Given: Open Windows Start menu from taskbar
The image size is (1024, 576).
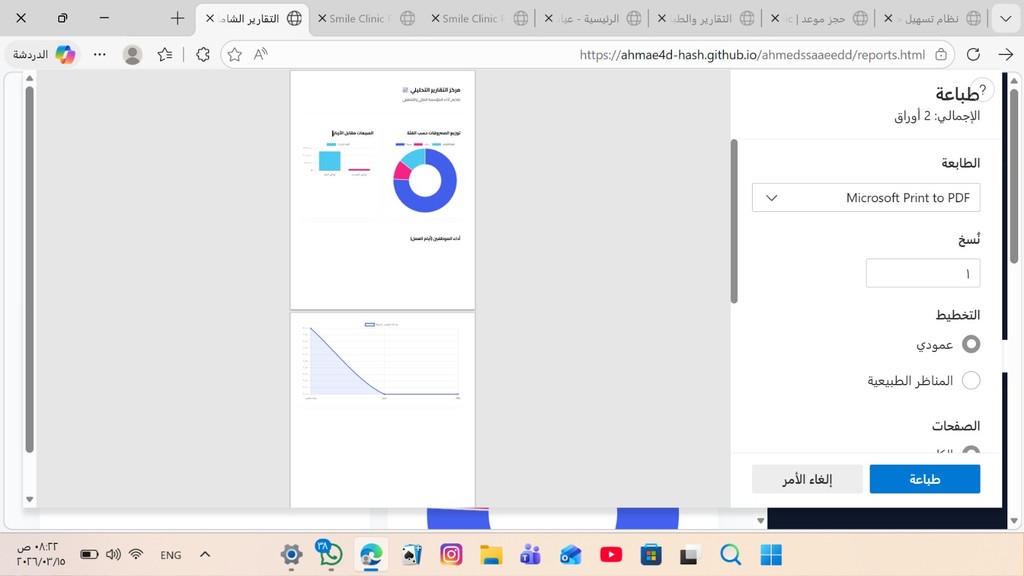Looking at the screenshot, I should pyautogui.click(x=771, y=554).
